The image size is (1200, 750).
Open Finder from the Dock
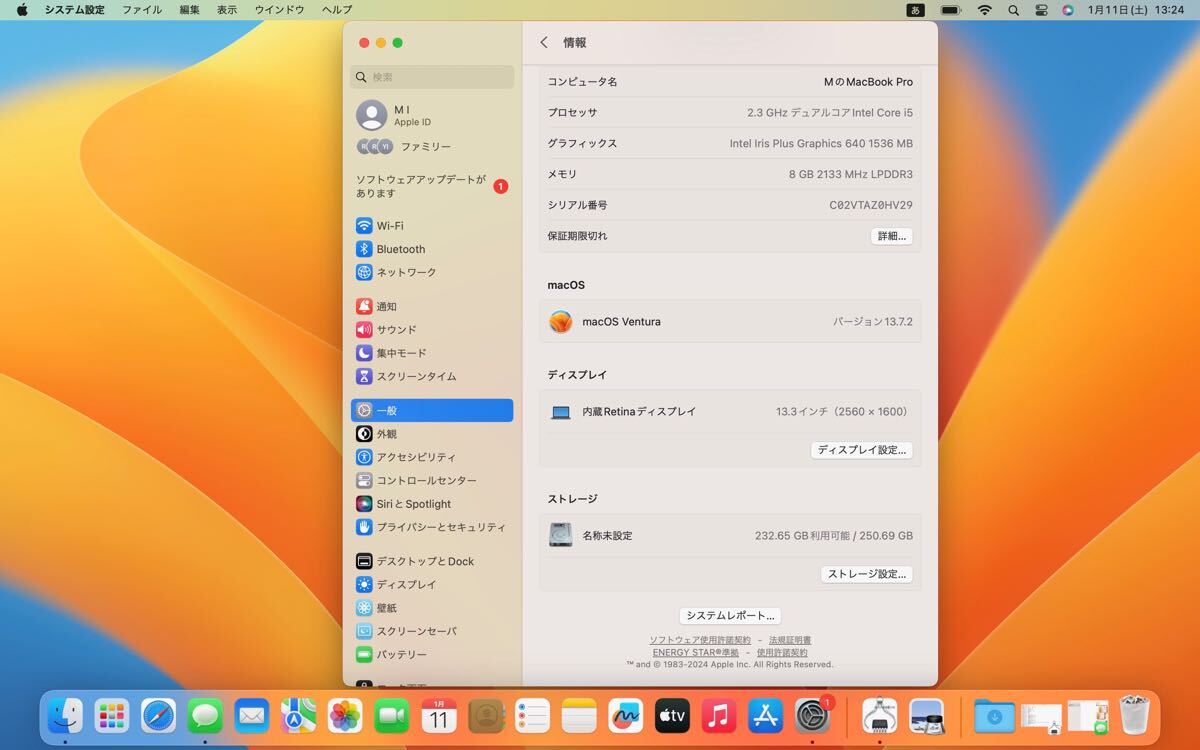tap(66, 715)
